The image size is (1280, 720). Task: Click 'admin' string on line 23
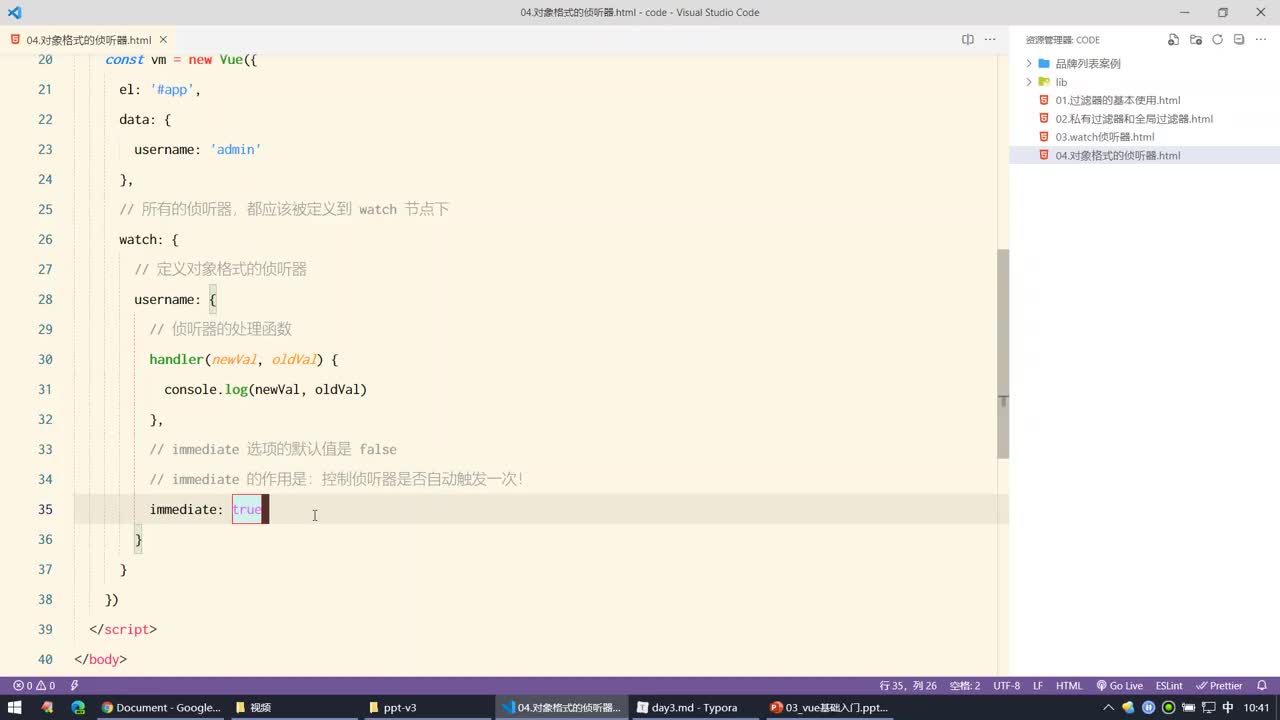coord(235,149)
